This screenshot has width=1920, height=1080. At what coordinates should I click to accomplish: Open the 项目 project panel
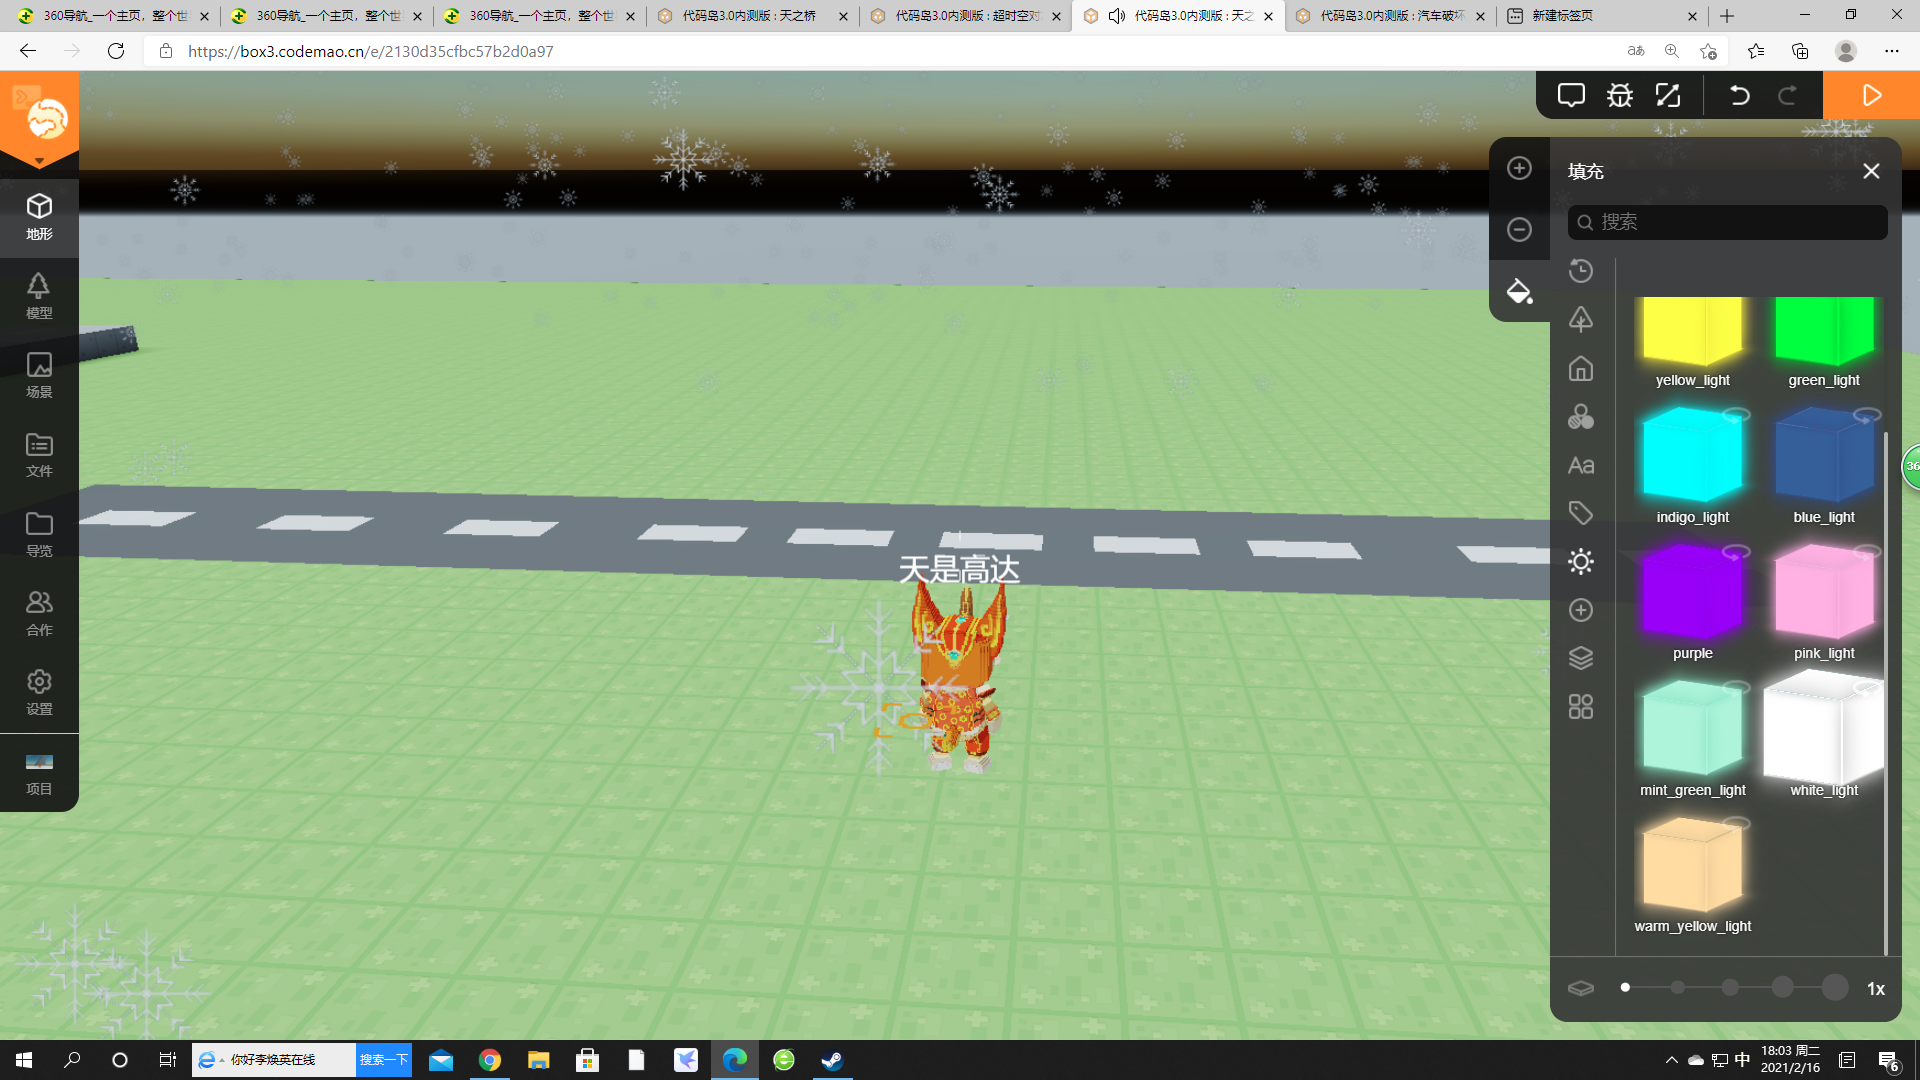pyautogui.click(x=39, y=773)
